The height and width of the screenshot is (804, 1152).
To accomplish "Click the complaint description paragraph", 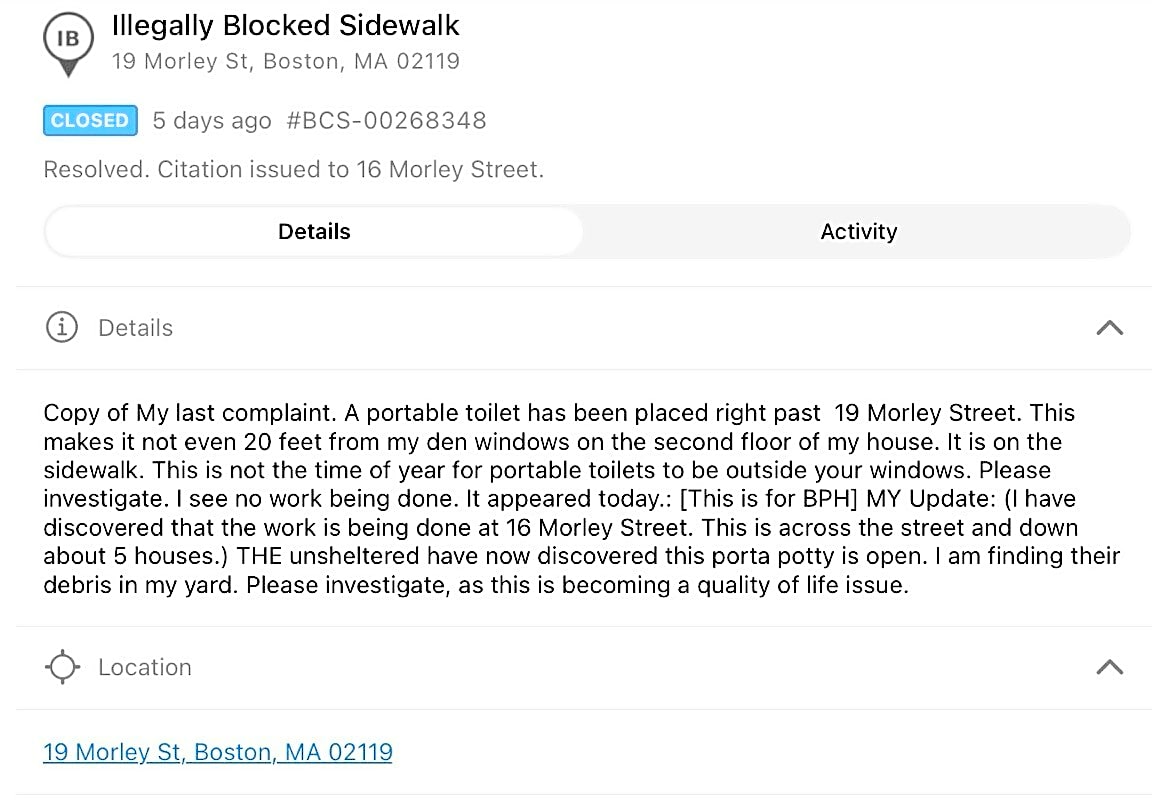I will pyautogui.click(x=581, y=498).
